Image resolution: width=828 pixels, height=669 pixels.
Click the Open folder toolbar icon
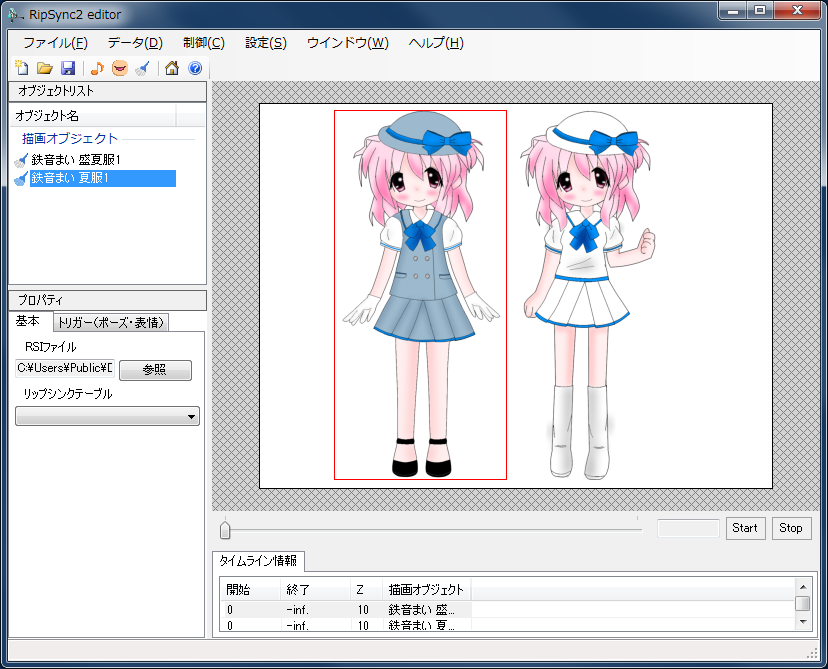pos(45,68)
